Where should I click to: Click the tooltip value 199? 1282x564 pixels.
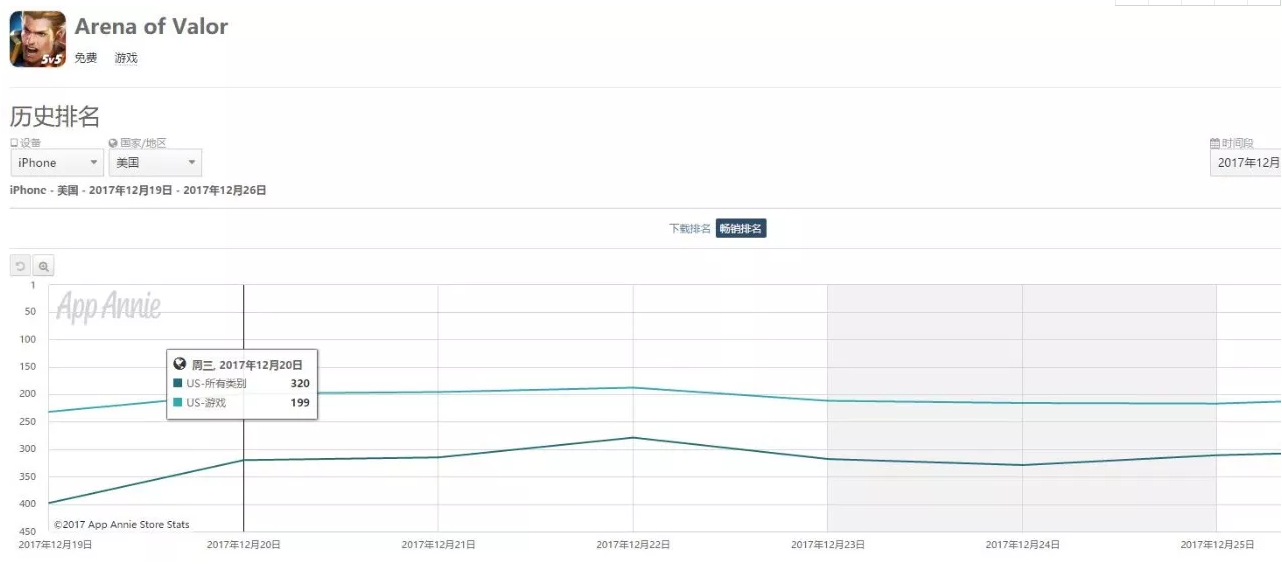pos(300,403)
